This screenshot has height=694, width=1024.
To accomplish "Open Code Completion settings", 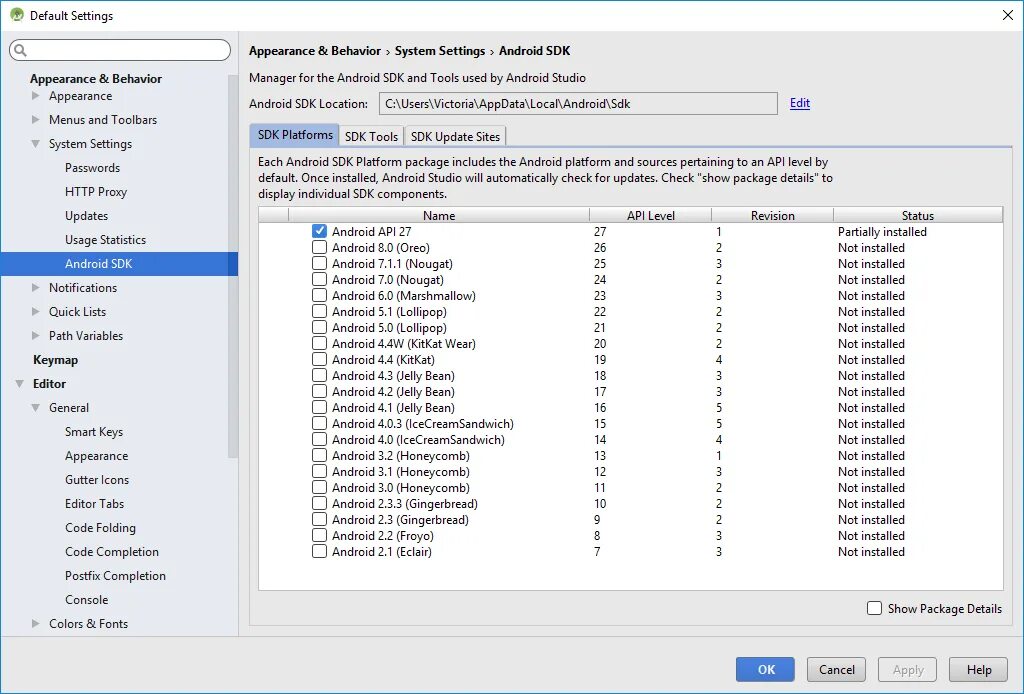I will coord(112,552).
